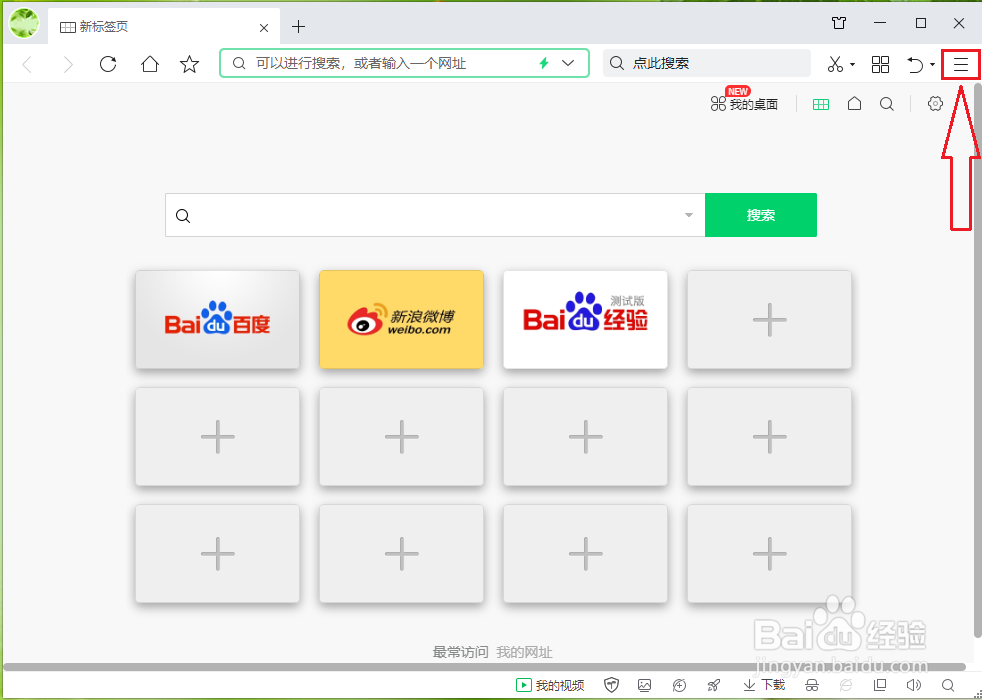982x700 pixels.
Task: Expand the address bar search engine dropdown
Action: pos(568,63)
